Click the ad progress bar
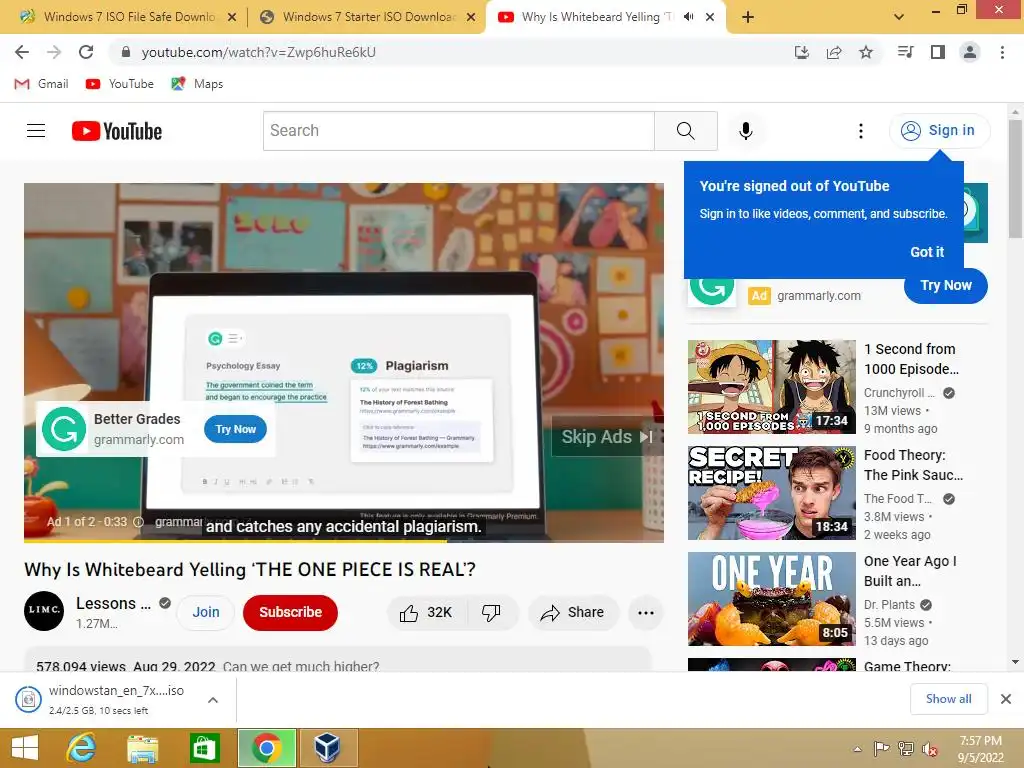 [x=344, y=541]
